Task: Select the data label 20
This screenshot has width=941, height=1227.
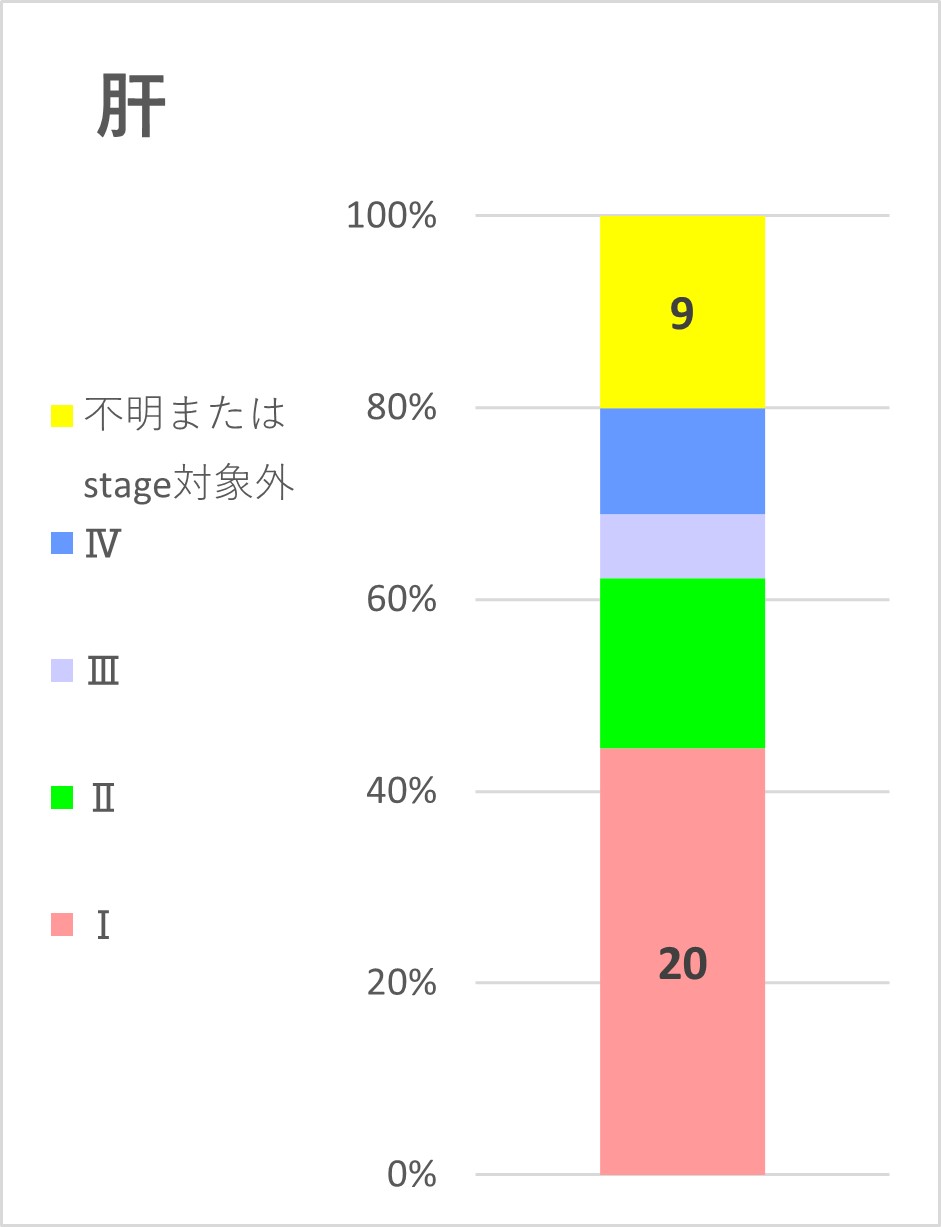Action: [x=683, y=964]
